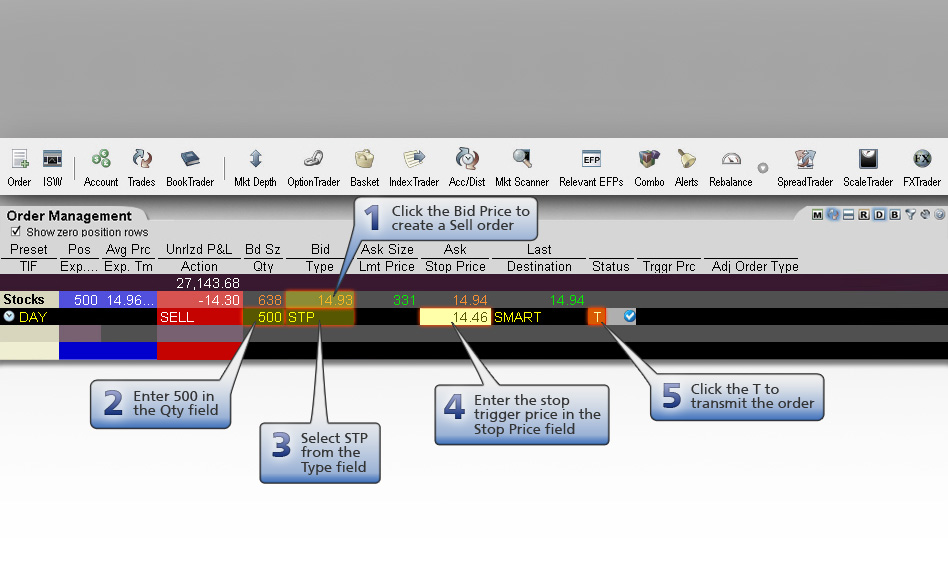Open the SMART destination dropdown
The height and width of the screenshot is (580, 948).
(539, 317)
